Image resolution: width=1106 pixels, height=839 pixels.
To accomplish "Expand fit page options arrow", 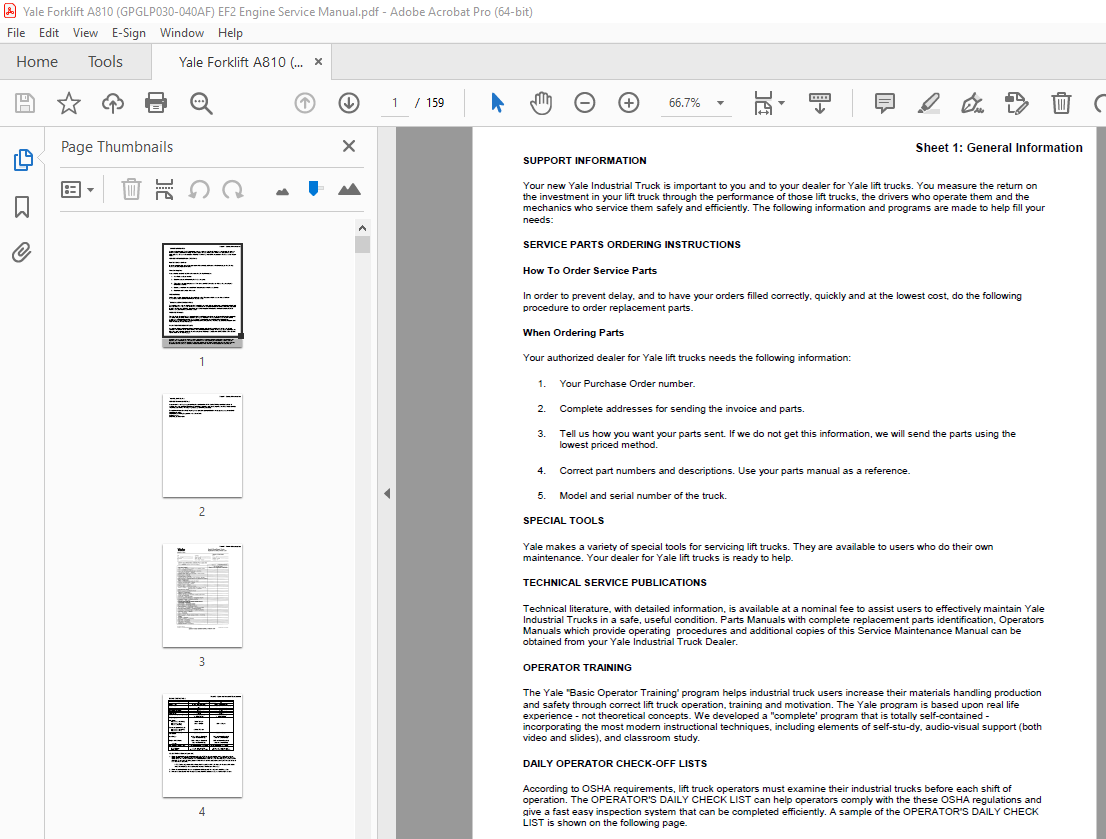I will point(781,103).
